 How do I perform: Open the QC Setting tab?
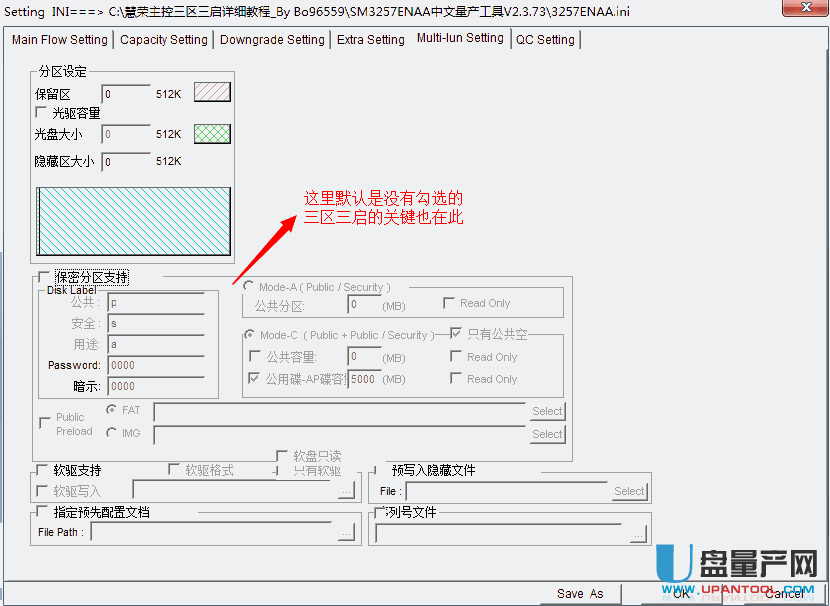tap(545, 40)
